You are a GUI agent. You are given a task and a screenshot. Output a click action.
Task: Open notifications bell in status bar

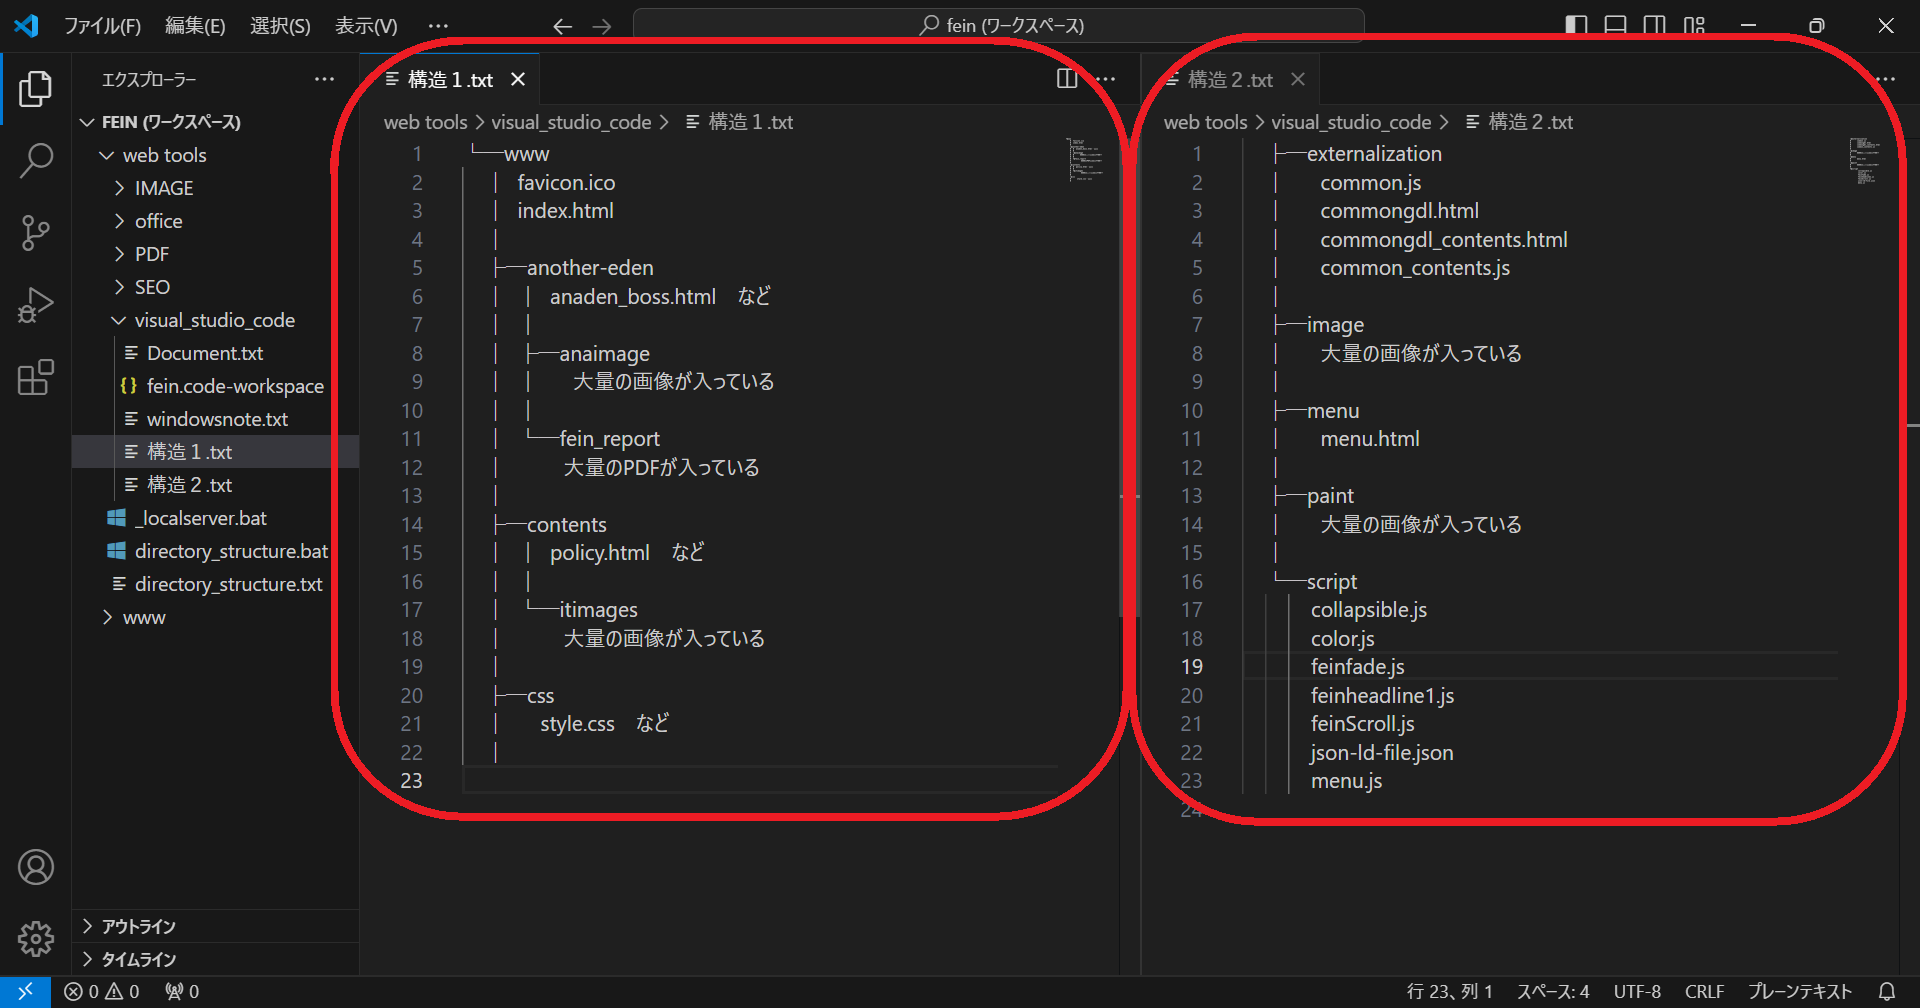point(1887,992)
